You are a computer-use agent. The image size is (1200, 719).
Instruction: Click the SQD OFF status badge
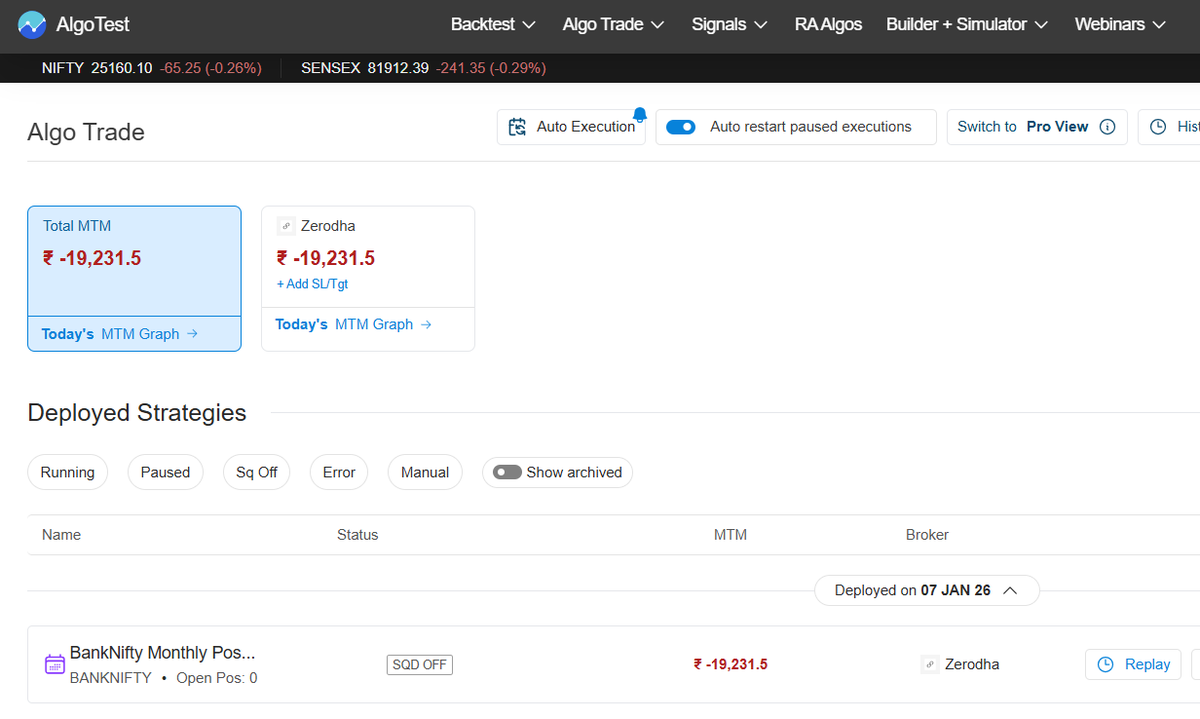click(420, 664)
